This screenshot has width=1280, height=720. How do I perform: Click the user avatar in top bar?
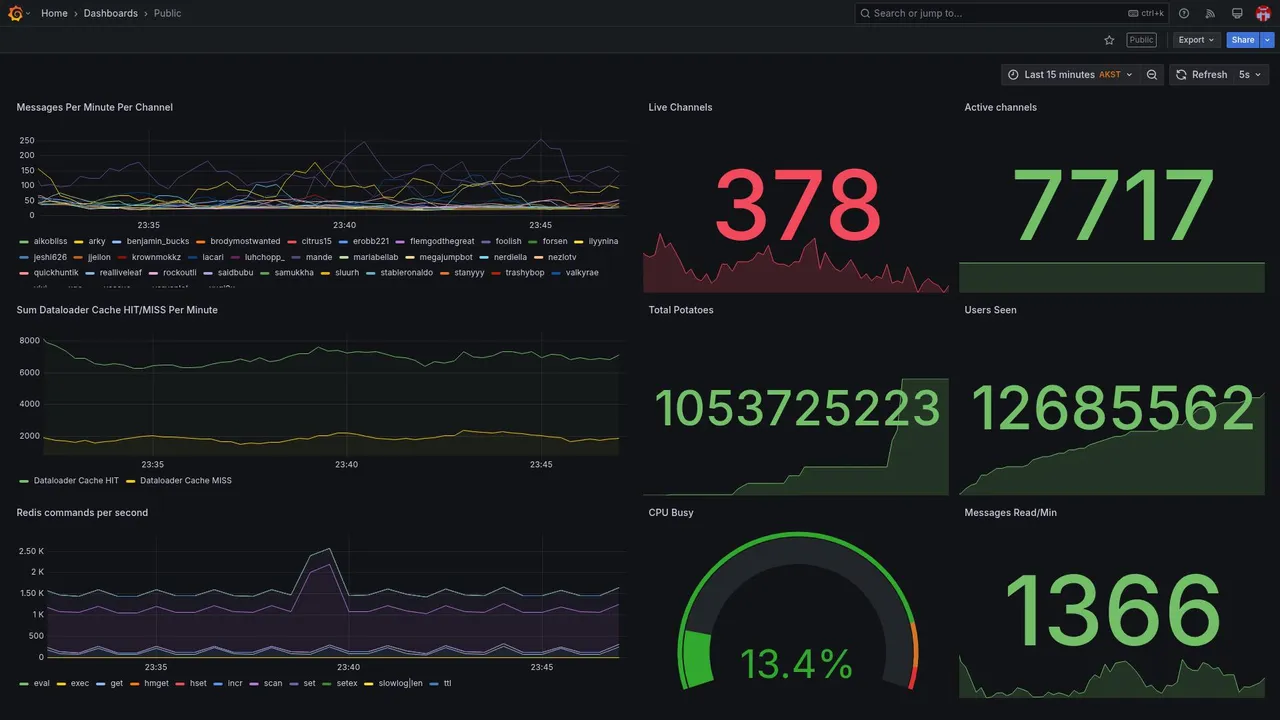tap(1263, 13)
